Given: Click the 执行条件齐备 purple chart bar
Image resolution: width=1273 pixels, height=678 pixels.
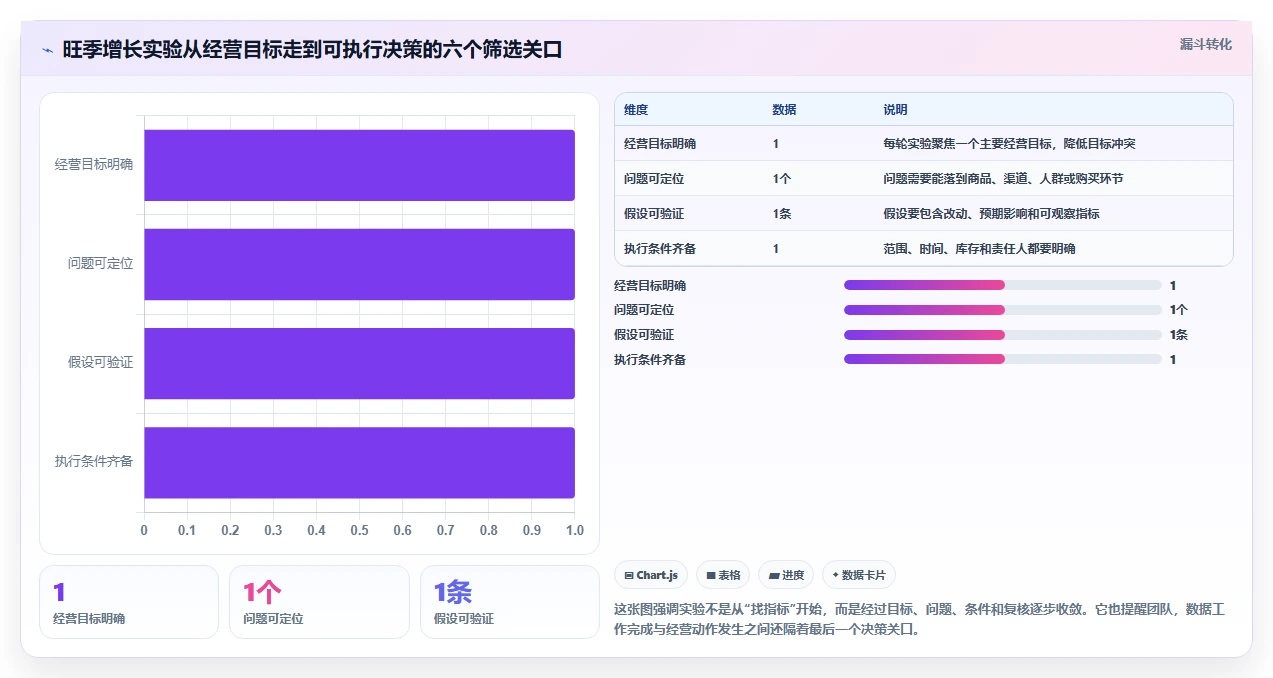Looking at the screenshot, I should [359, 462].
